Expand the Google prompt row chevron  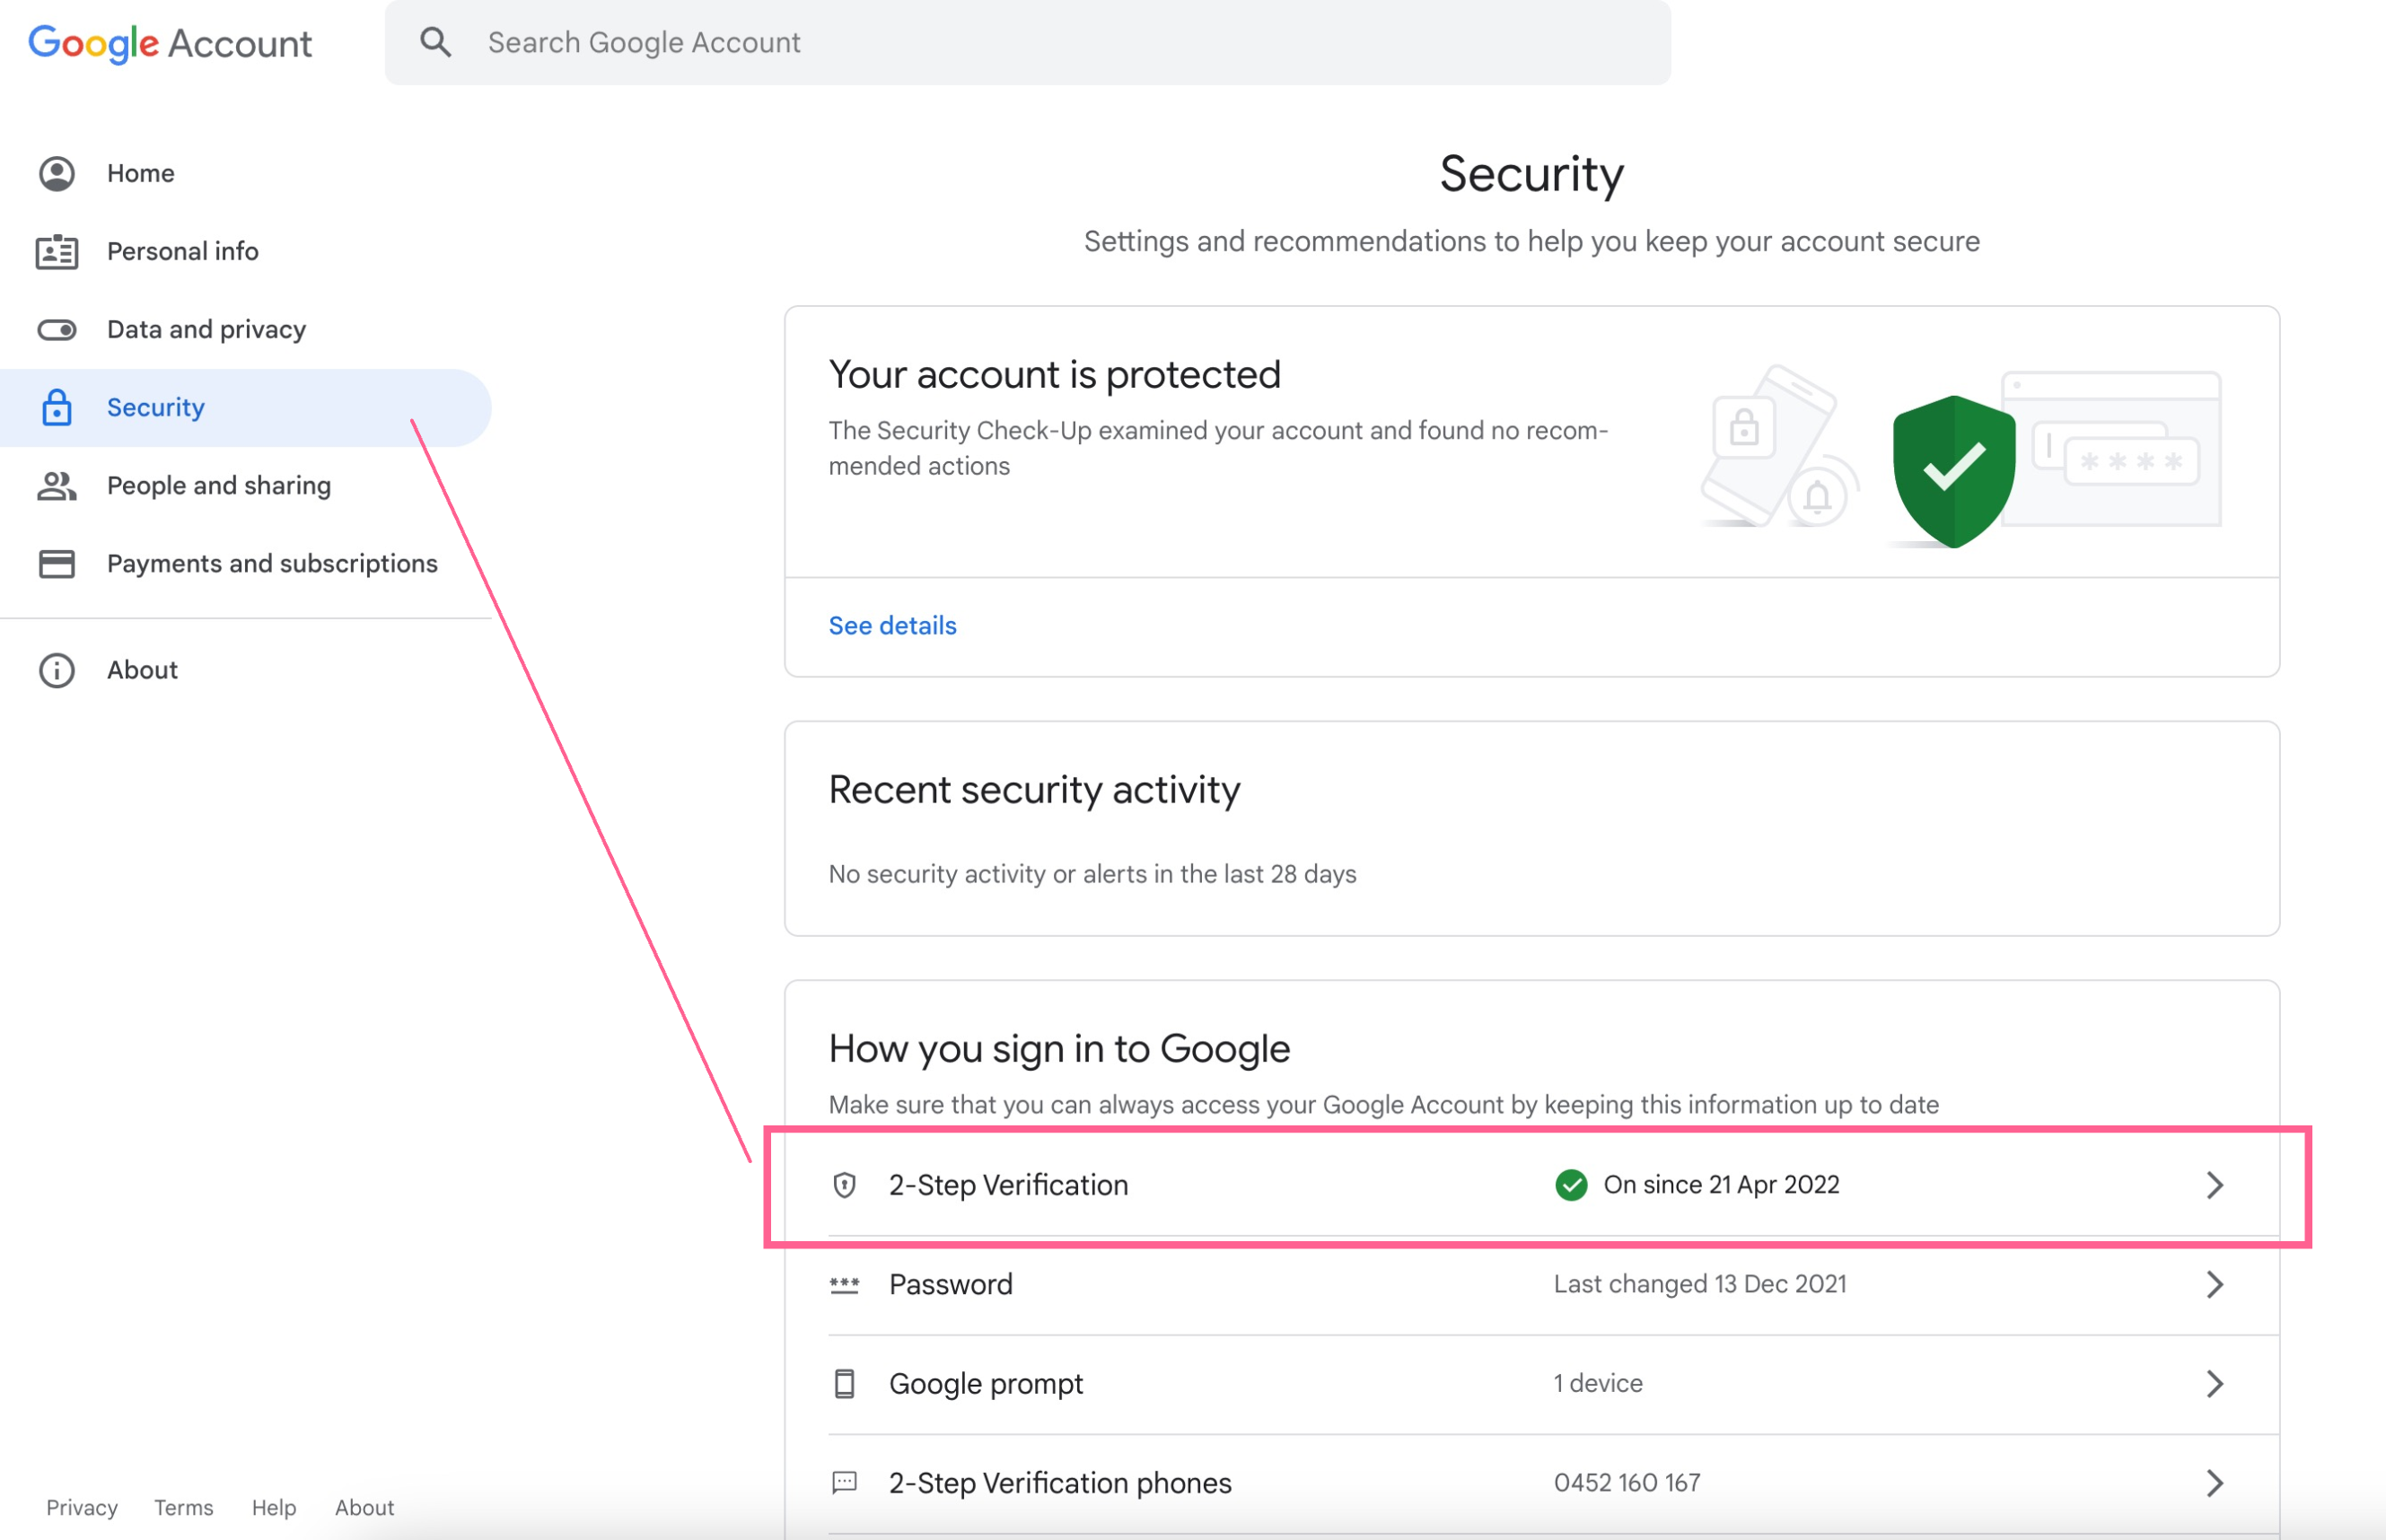[x=2215, y=1383]
